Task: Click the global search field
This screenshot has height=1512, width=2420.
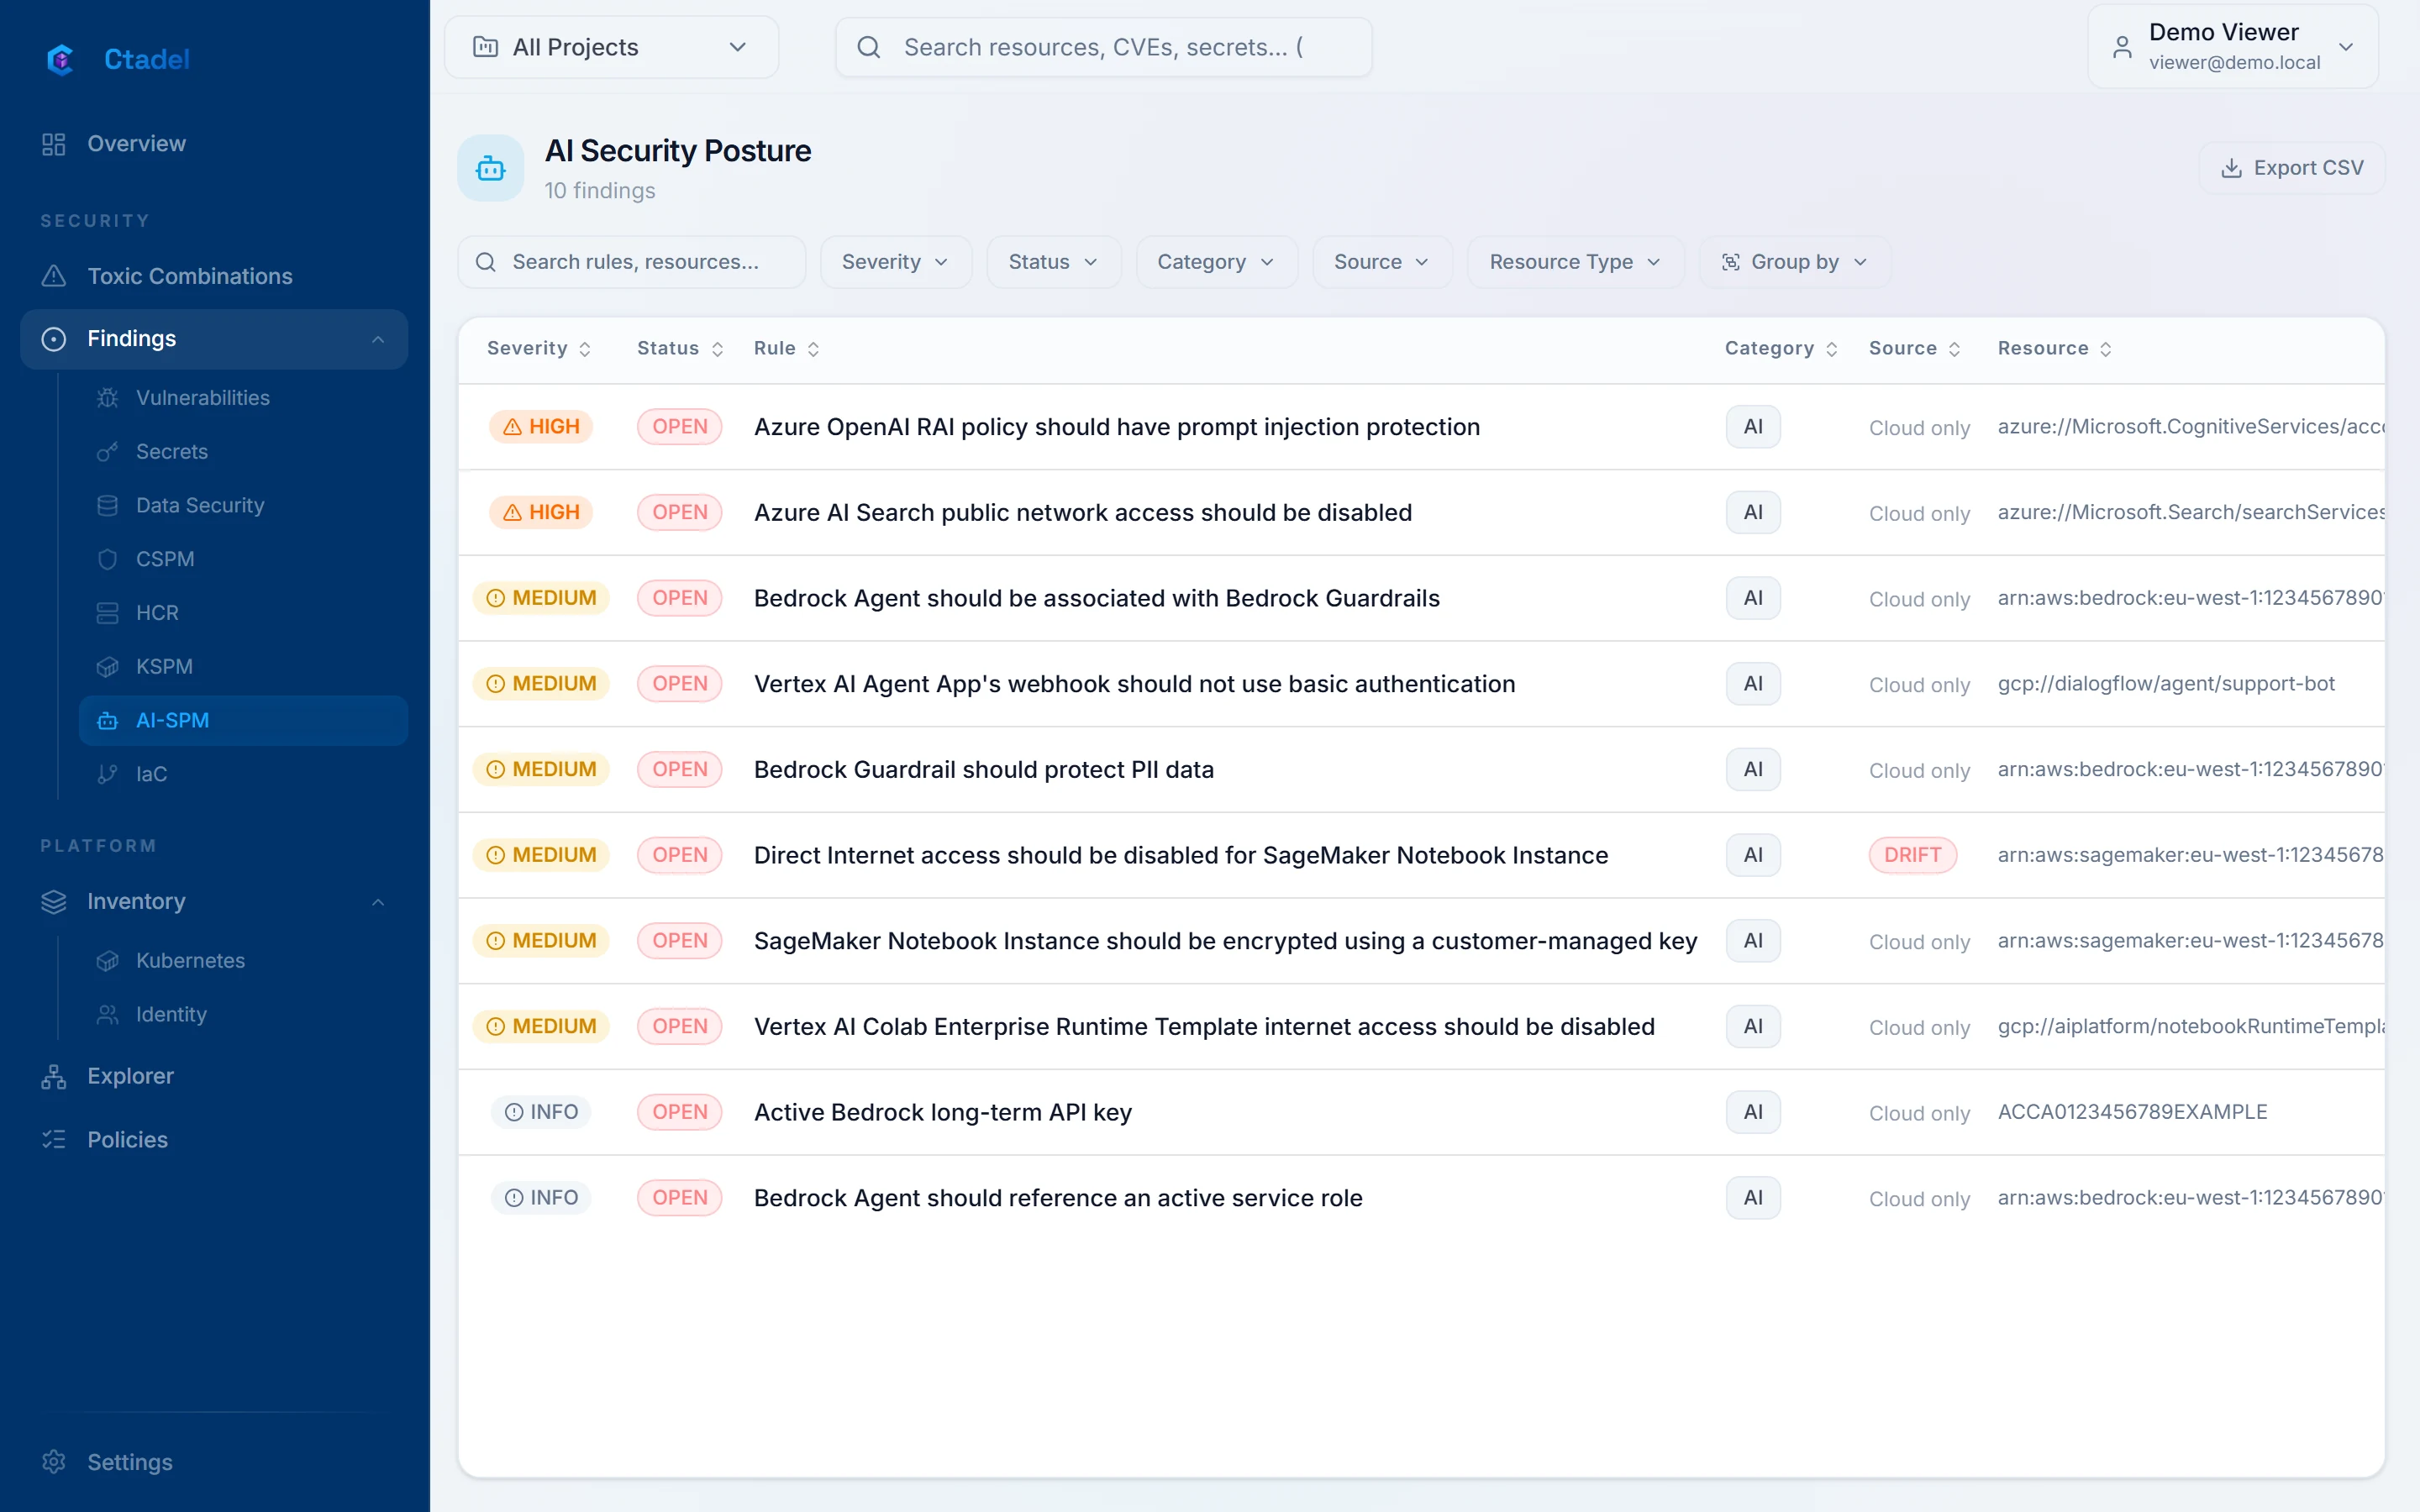Action: point(1103,47)
